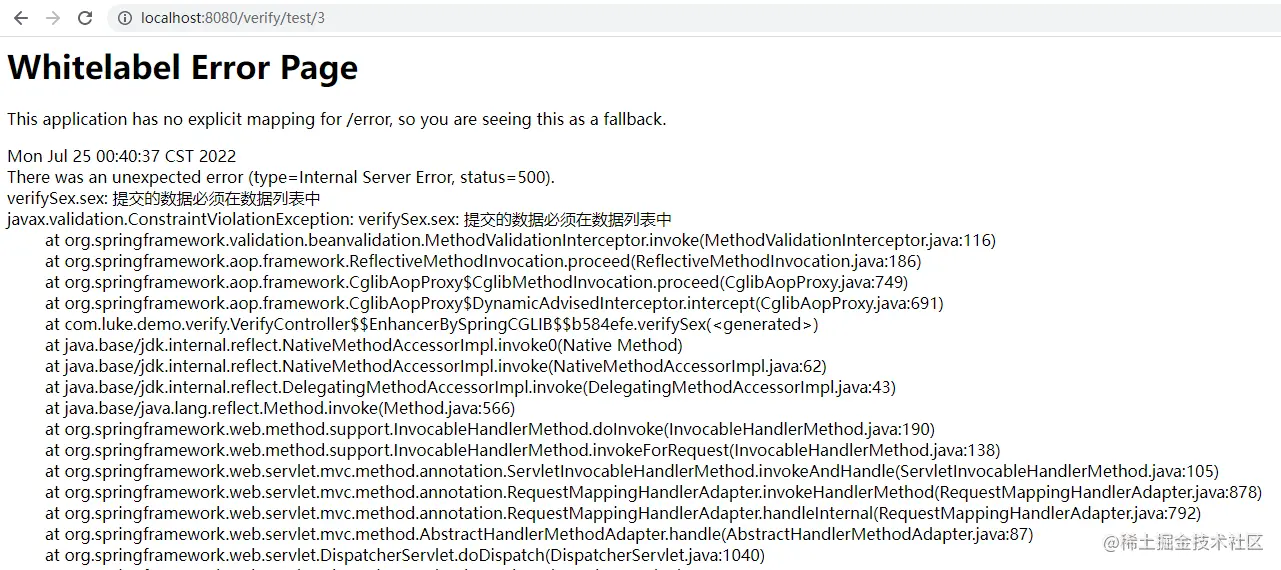Click the javax.validation.ConstraintViolationException line
This screenshot has height=570, width=1281.
pyautogui.click(x=339, y=219)
